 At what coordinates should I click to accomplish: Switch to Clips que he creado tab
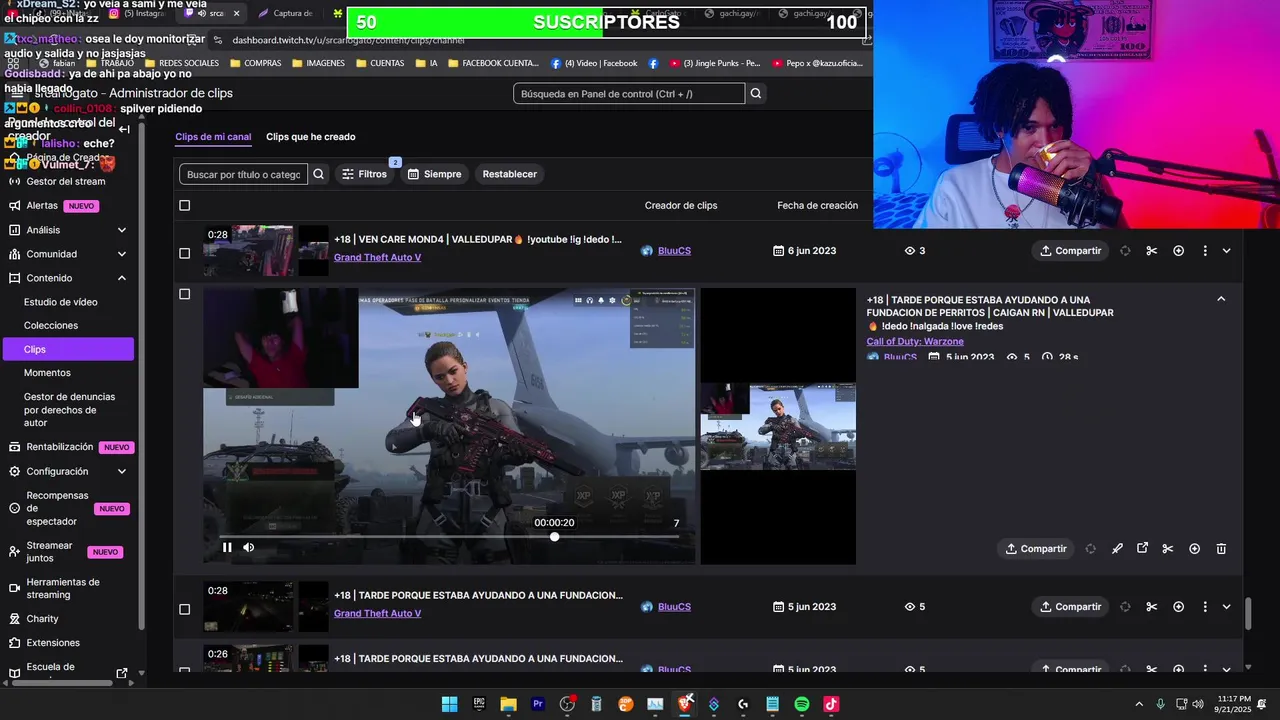(x=311, y=137)
